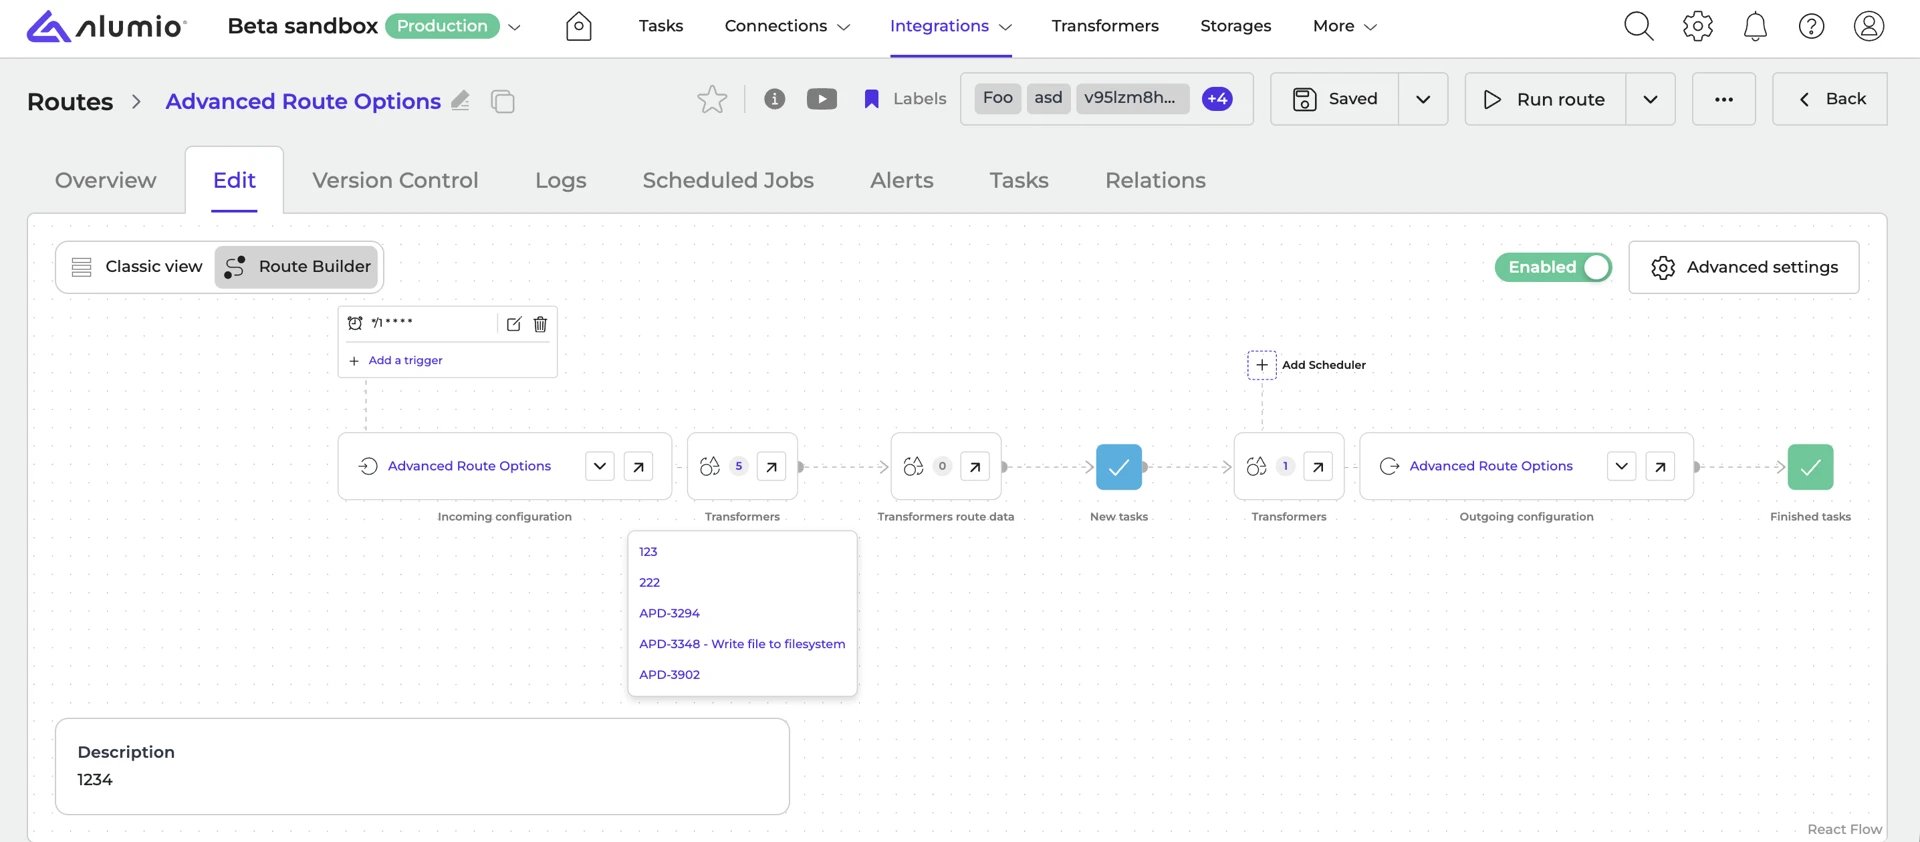
Task: Expand the More menu
Action: [x=1344, y=26]
